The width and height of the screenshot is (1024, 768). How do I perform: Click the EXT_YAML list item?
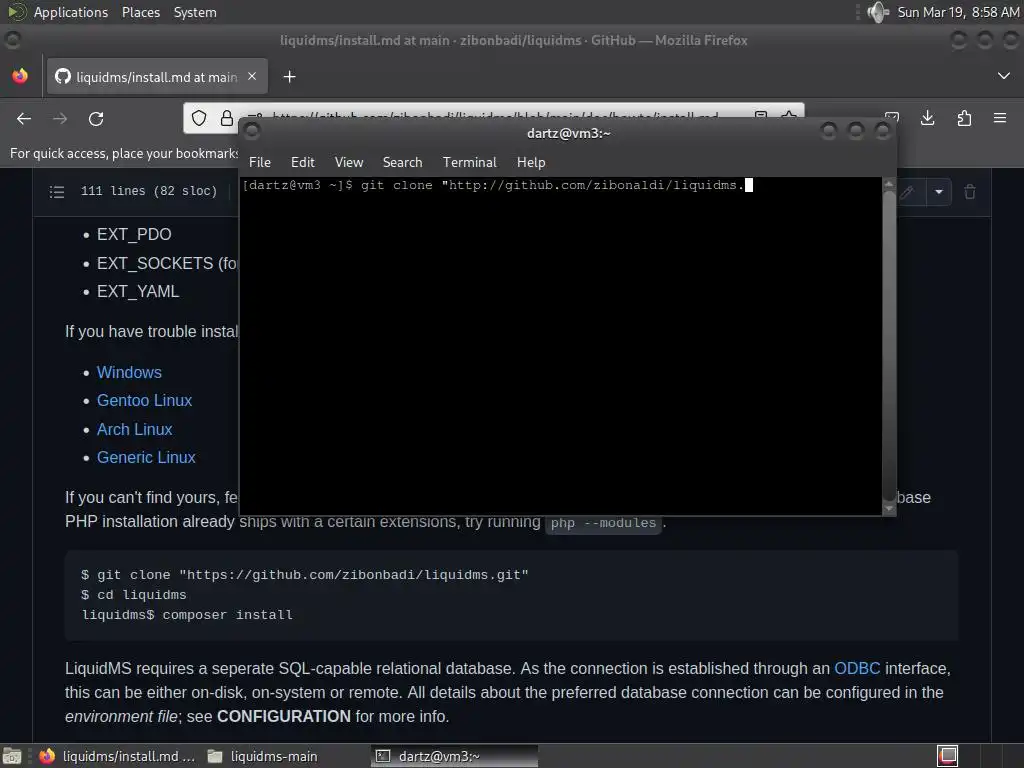[x=138, y=291]
